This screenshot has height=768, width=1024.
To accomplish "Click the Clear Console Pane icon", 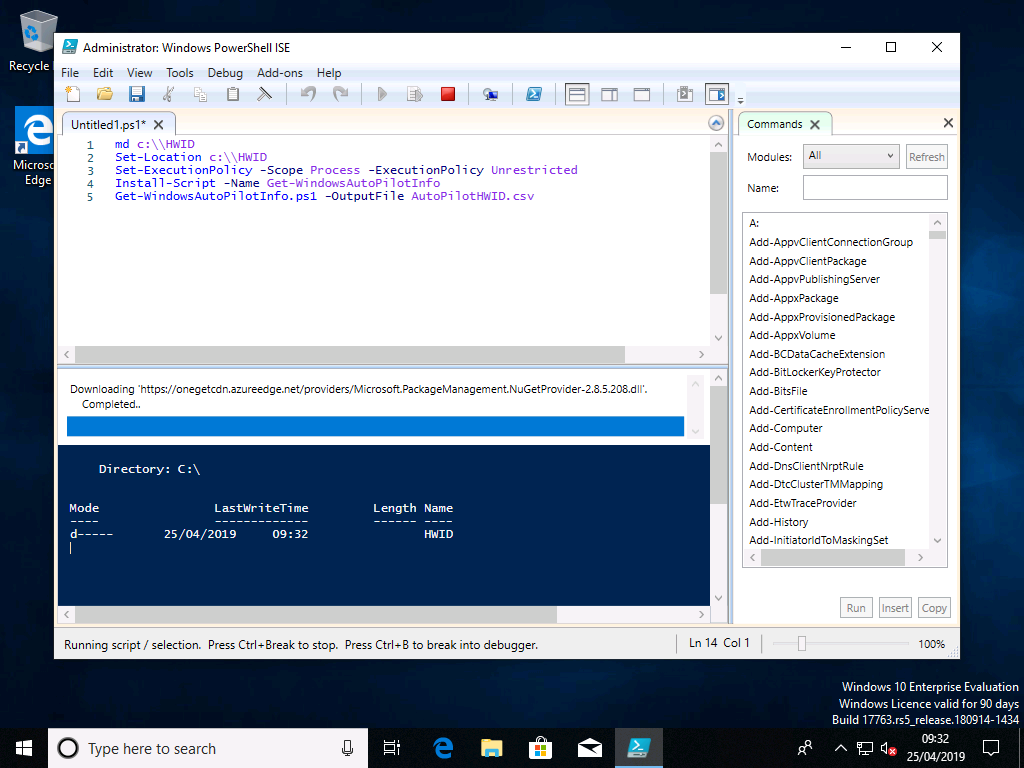I will click(x=264, y=94).
